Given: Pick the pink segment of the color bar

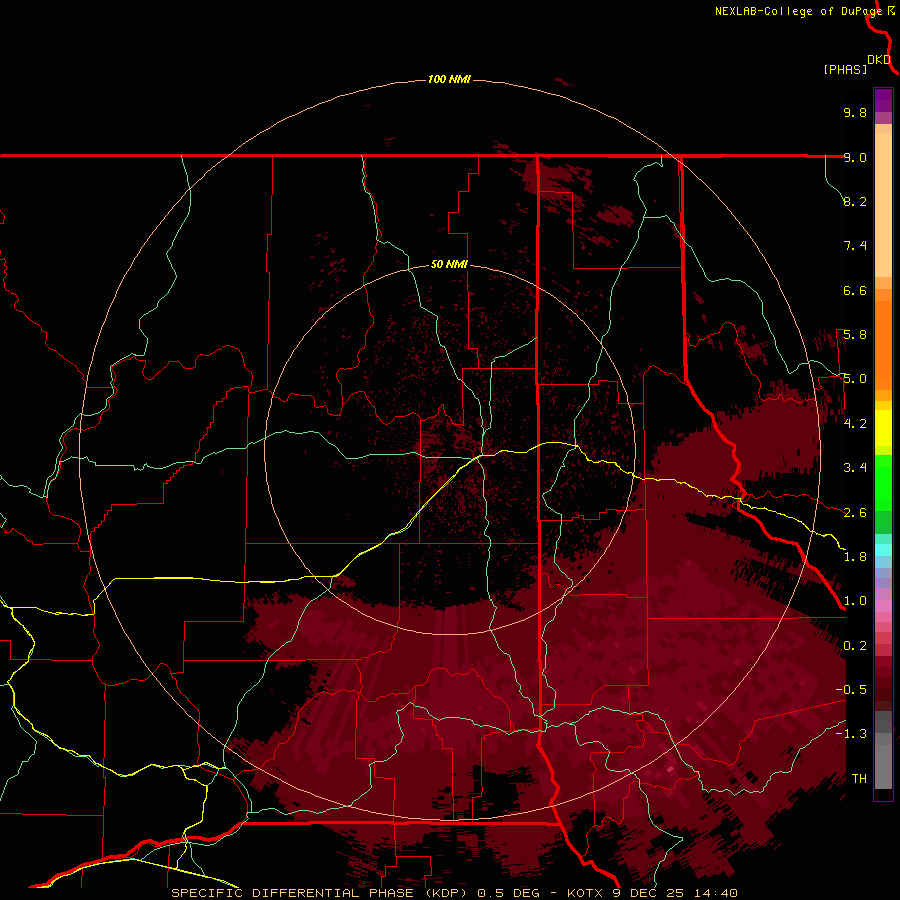Looking at the screenshot, I should pyautogui.click(x=883, y=604).
